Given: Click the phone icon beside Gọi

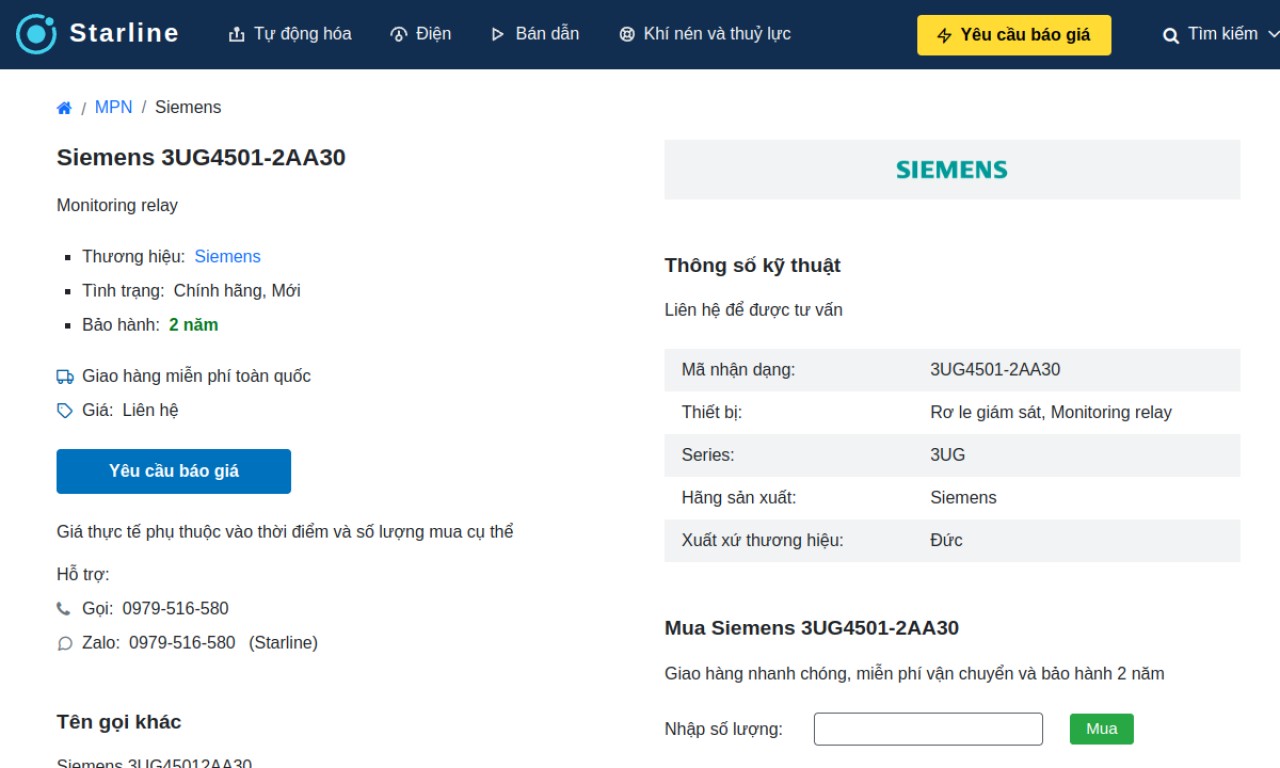Looking at the screenshot, I should coord(64,609).
